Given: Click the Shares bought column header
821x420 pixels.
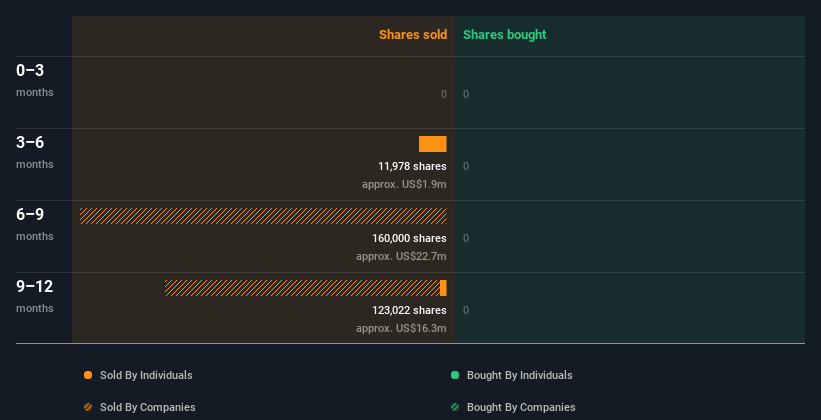Looking at the screenshot, I should pyautogui.click(x=504, y=35).
